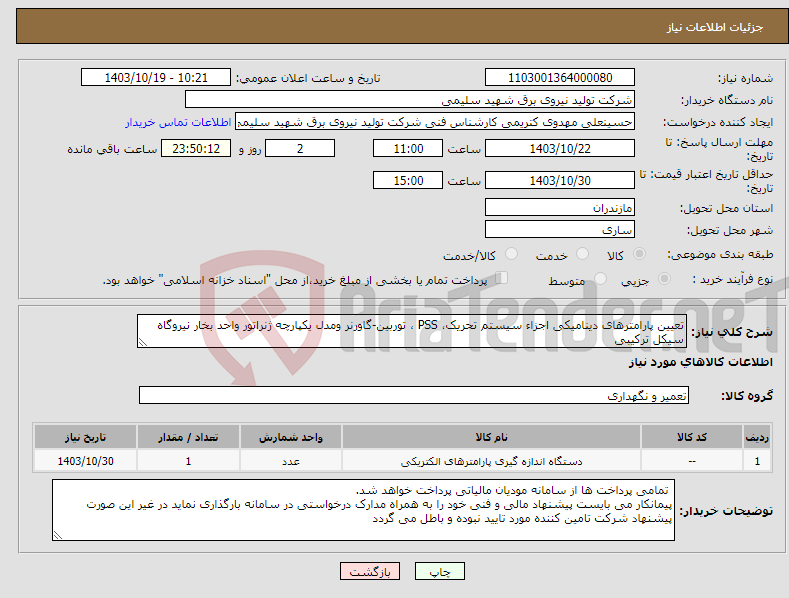Select the متوسط purchase type radio
The width and height of the screenshot is (789, 598).
pyautogui.click(x=600, y=278)
